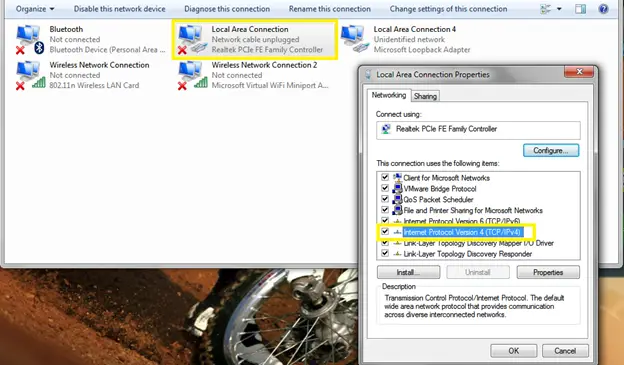Toggle Link-Layer Topology Discovery Mapper checkbox
This screenshot has width=624, height=365.
(385, 242)
